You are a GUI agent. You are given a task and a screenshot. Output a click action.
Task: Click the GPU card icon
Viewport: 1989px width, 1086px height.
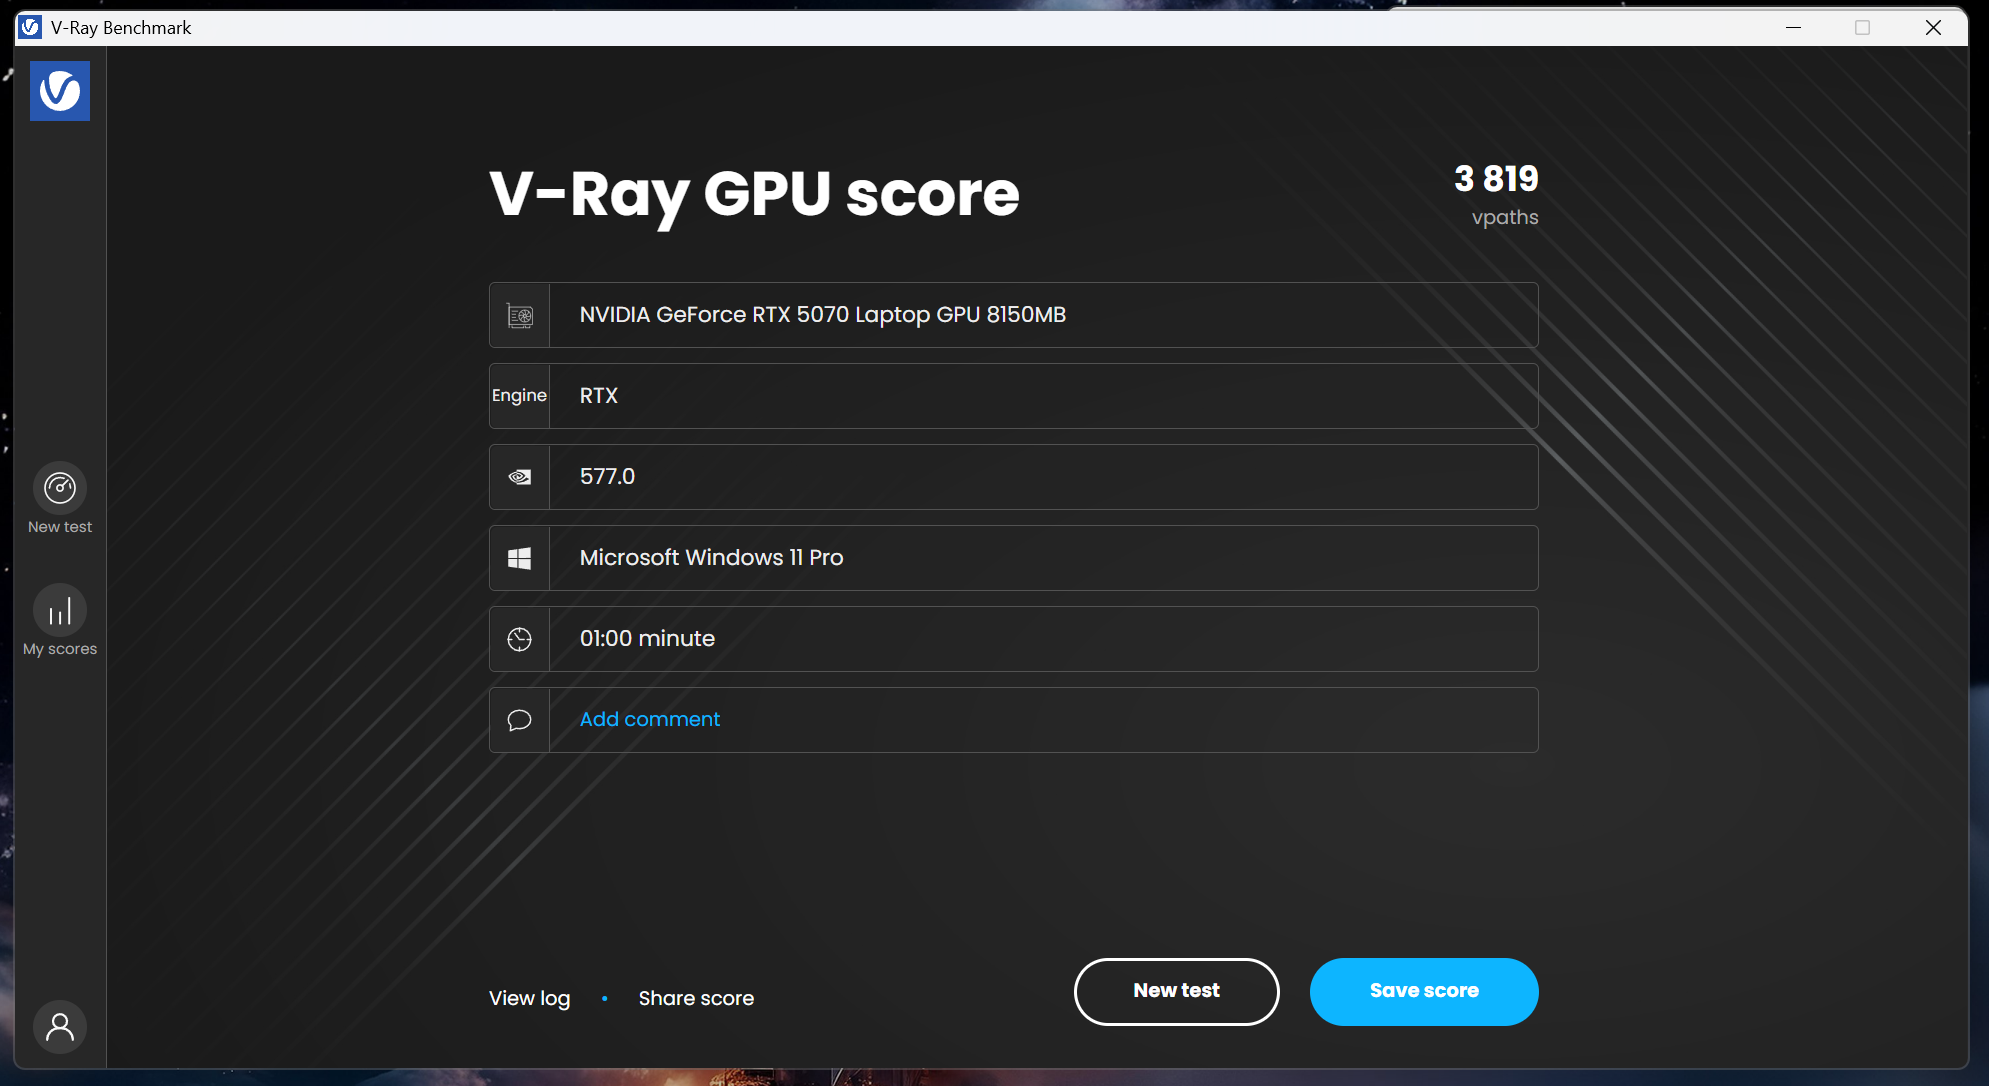click(x=520, y=316)
